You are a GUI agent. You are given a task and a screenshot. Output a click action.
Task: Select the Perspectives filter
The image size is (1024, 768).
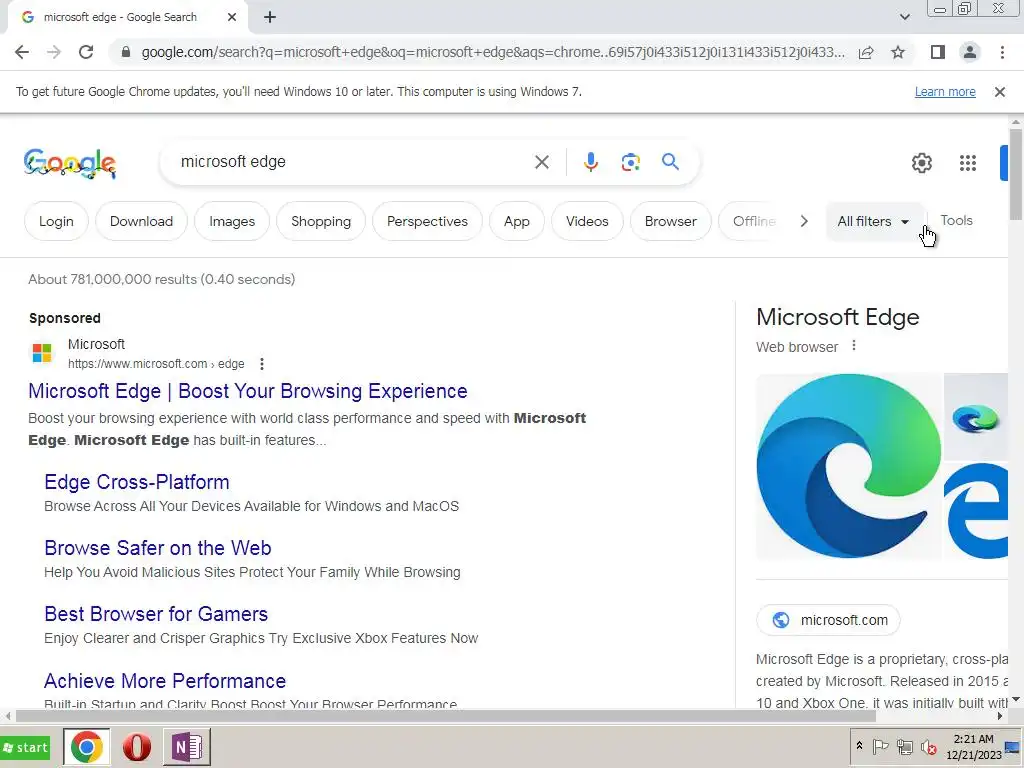click(427, 221)
